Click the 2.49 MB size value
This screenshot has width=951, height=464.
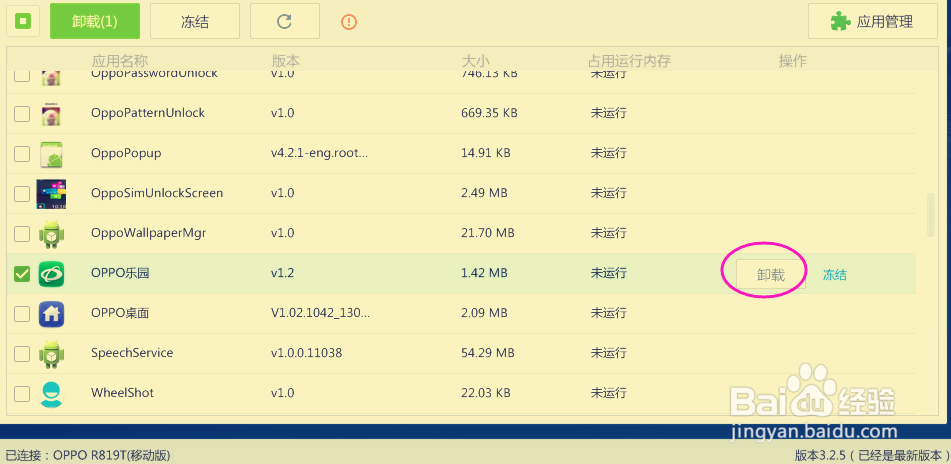click(485, 193)
